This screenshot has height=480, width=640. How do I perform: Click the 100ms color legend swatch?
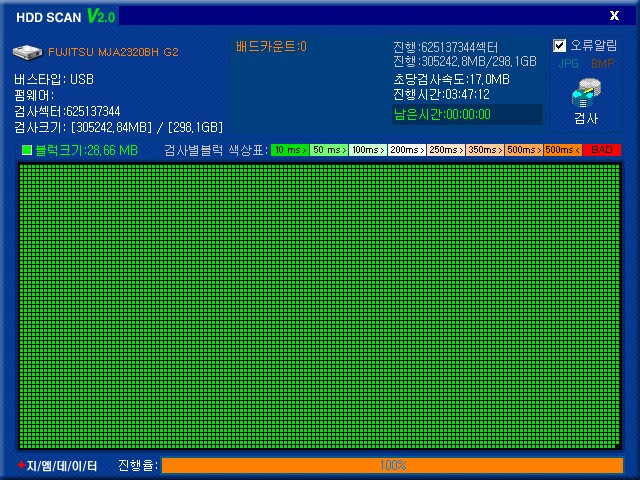368,150
